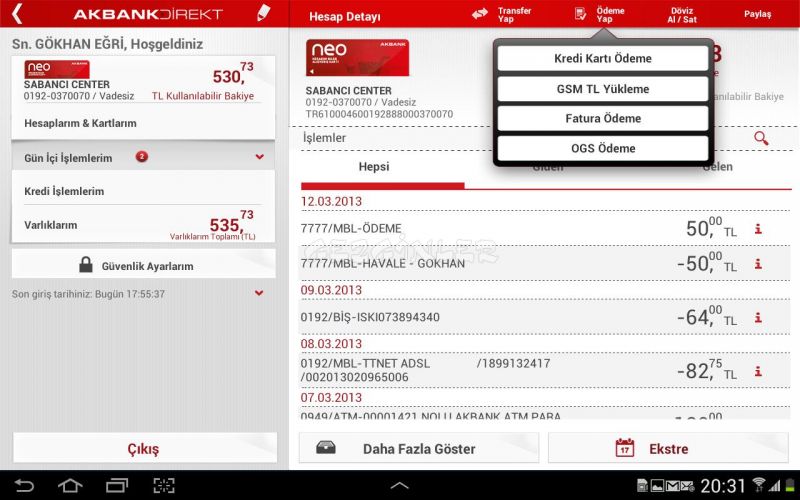This screenshot has width=800, height=500.
Task: Open Hesaplarım & Kartlarım
Action: coord(143,123)
